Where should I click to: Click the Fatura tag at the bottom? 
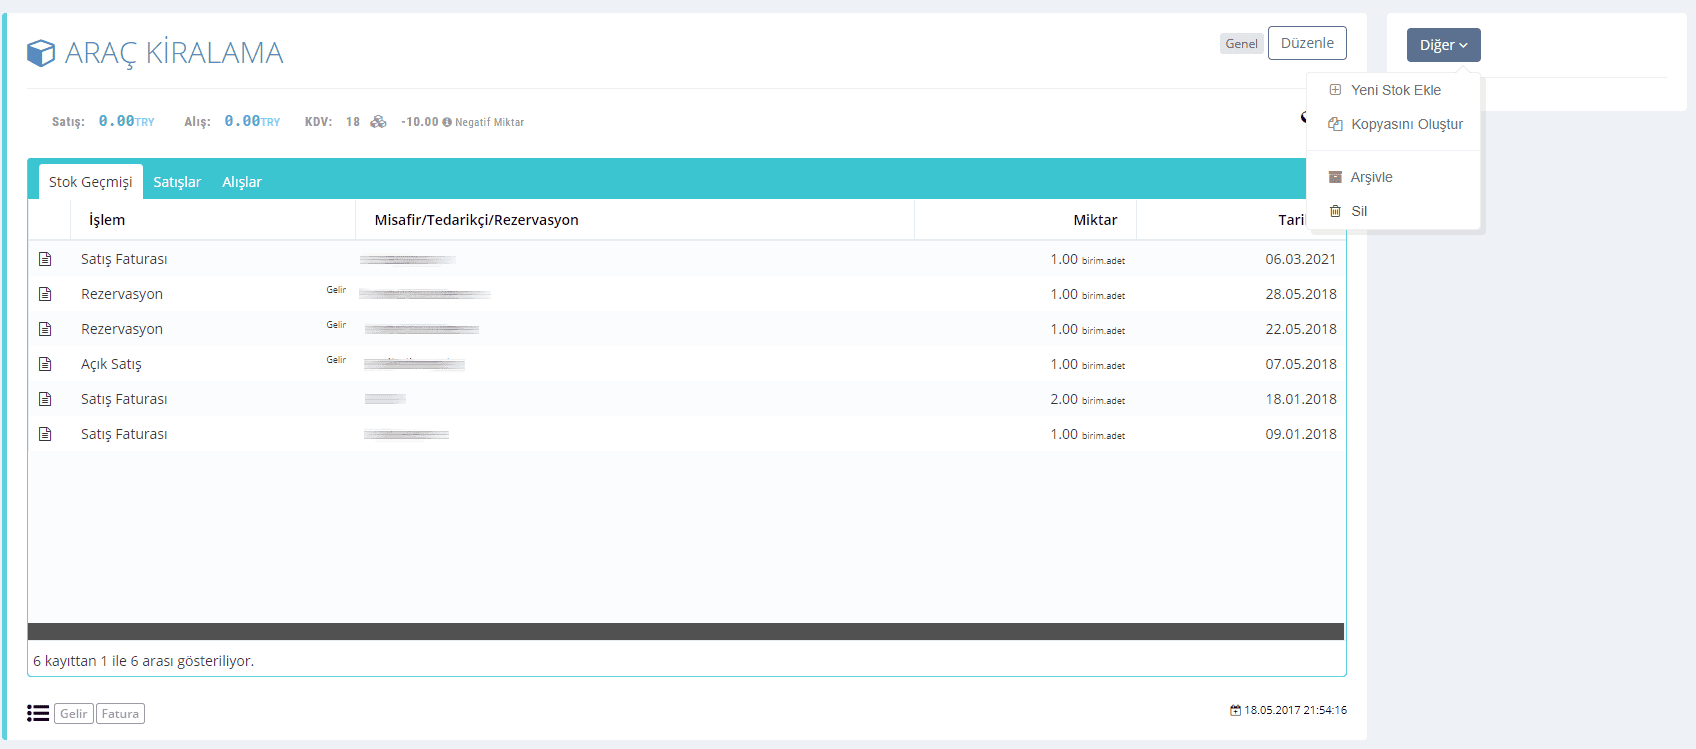click(x=120, y=713)
